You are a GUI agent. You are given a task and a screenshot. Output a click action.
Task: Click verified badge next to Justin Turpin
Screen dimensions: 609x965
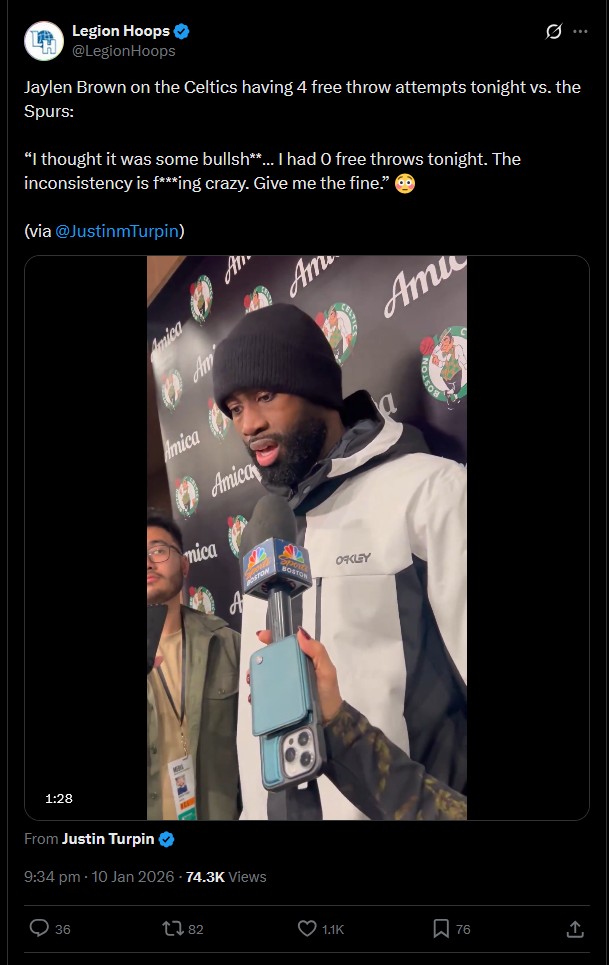pos(167,839)
